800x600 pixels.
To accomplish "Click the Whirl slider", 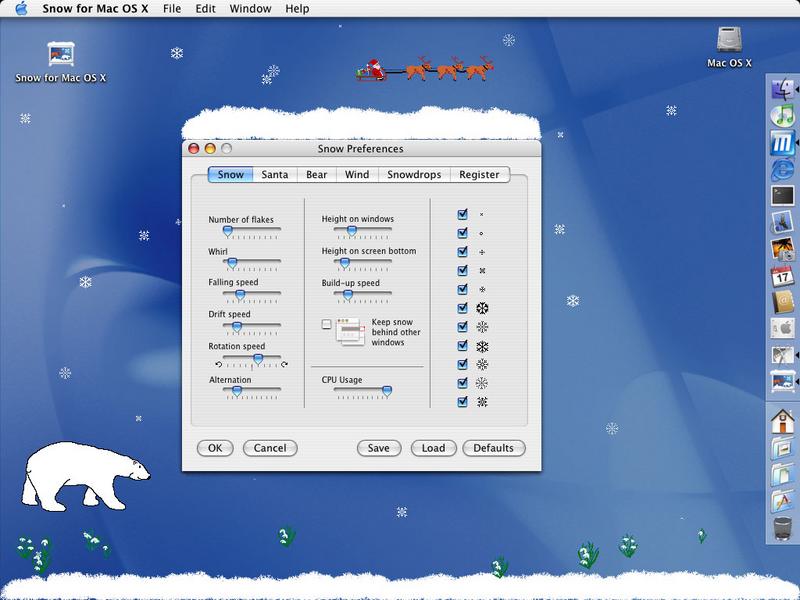I will click(252, 263).
